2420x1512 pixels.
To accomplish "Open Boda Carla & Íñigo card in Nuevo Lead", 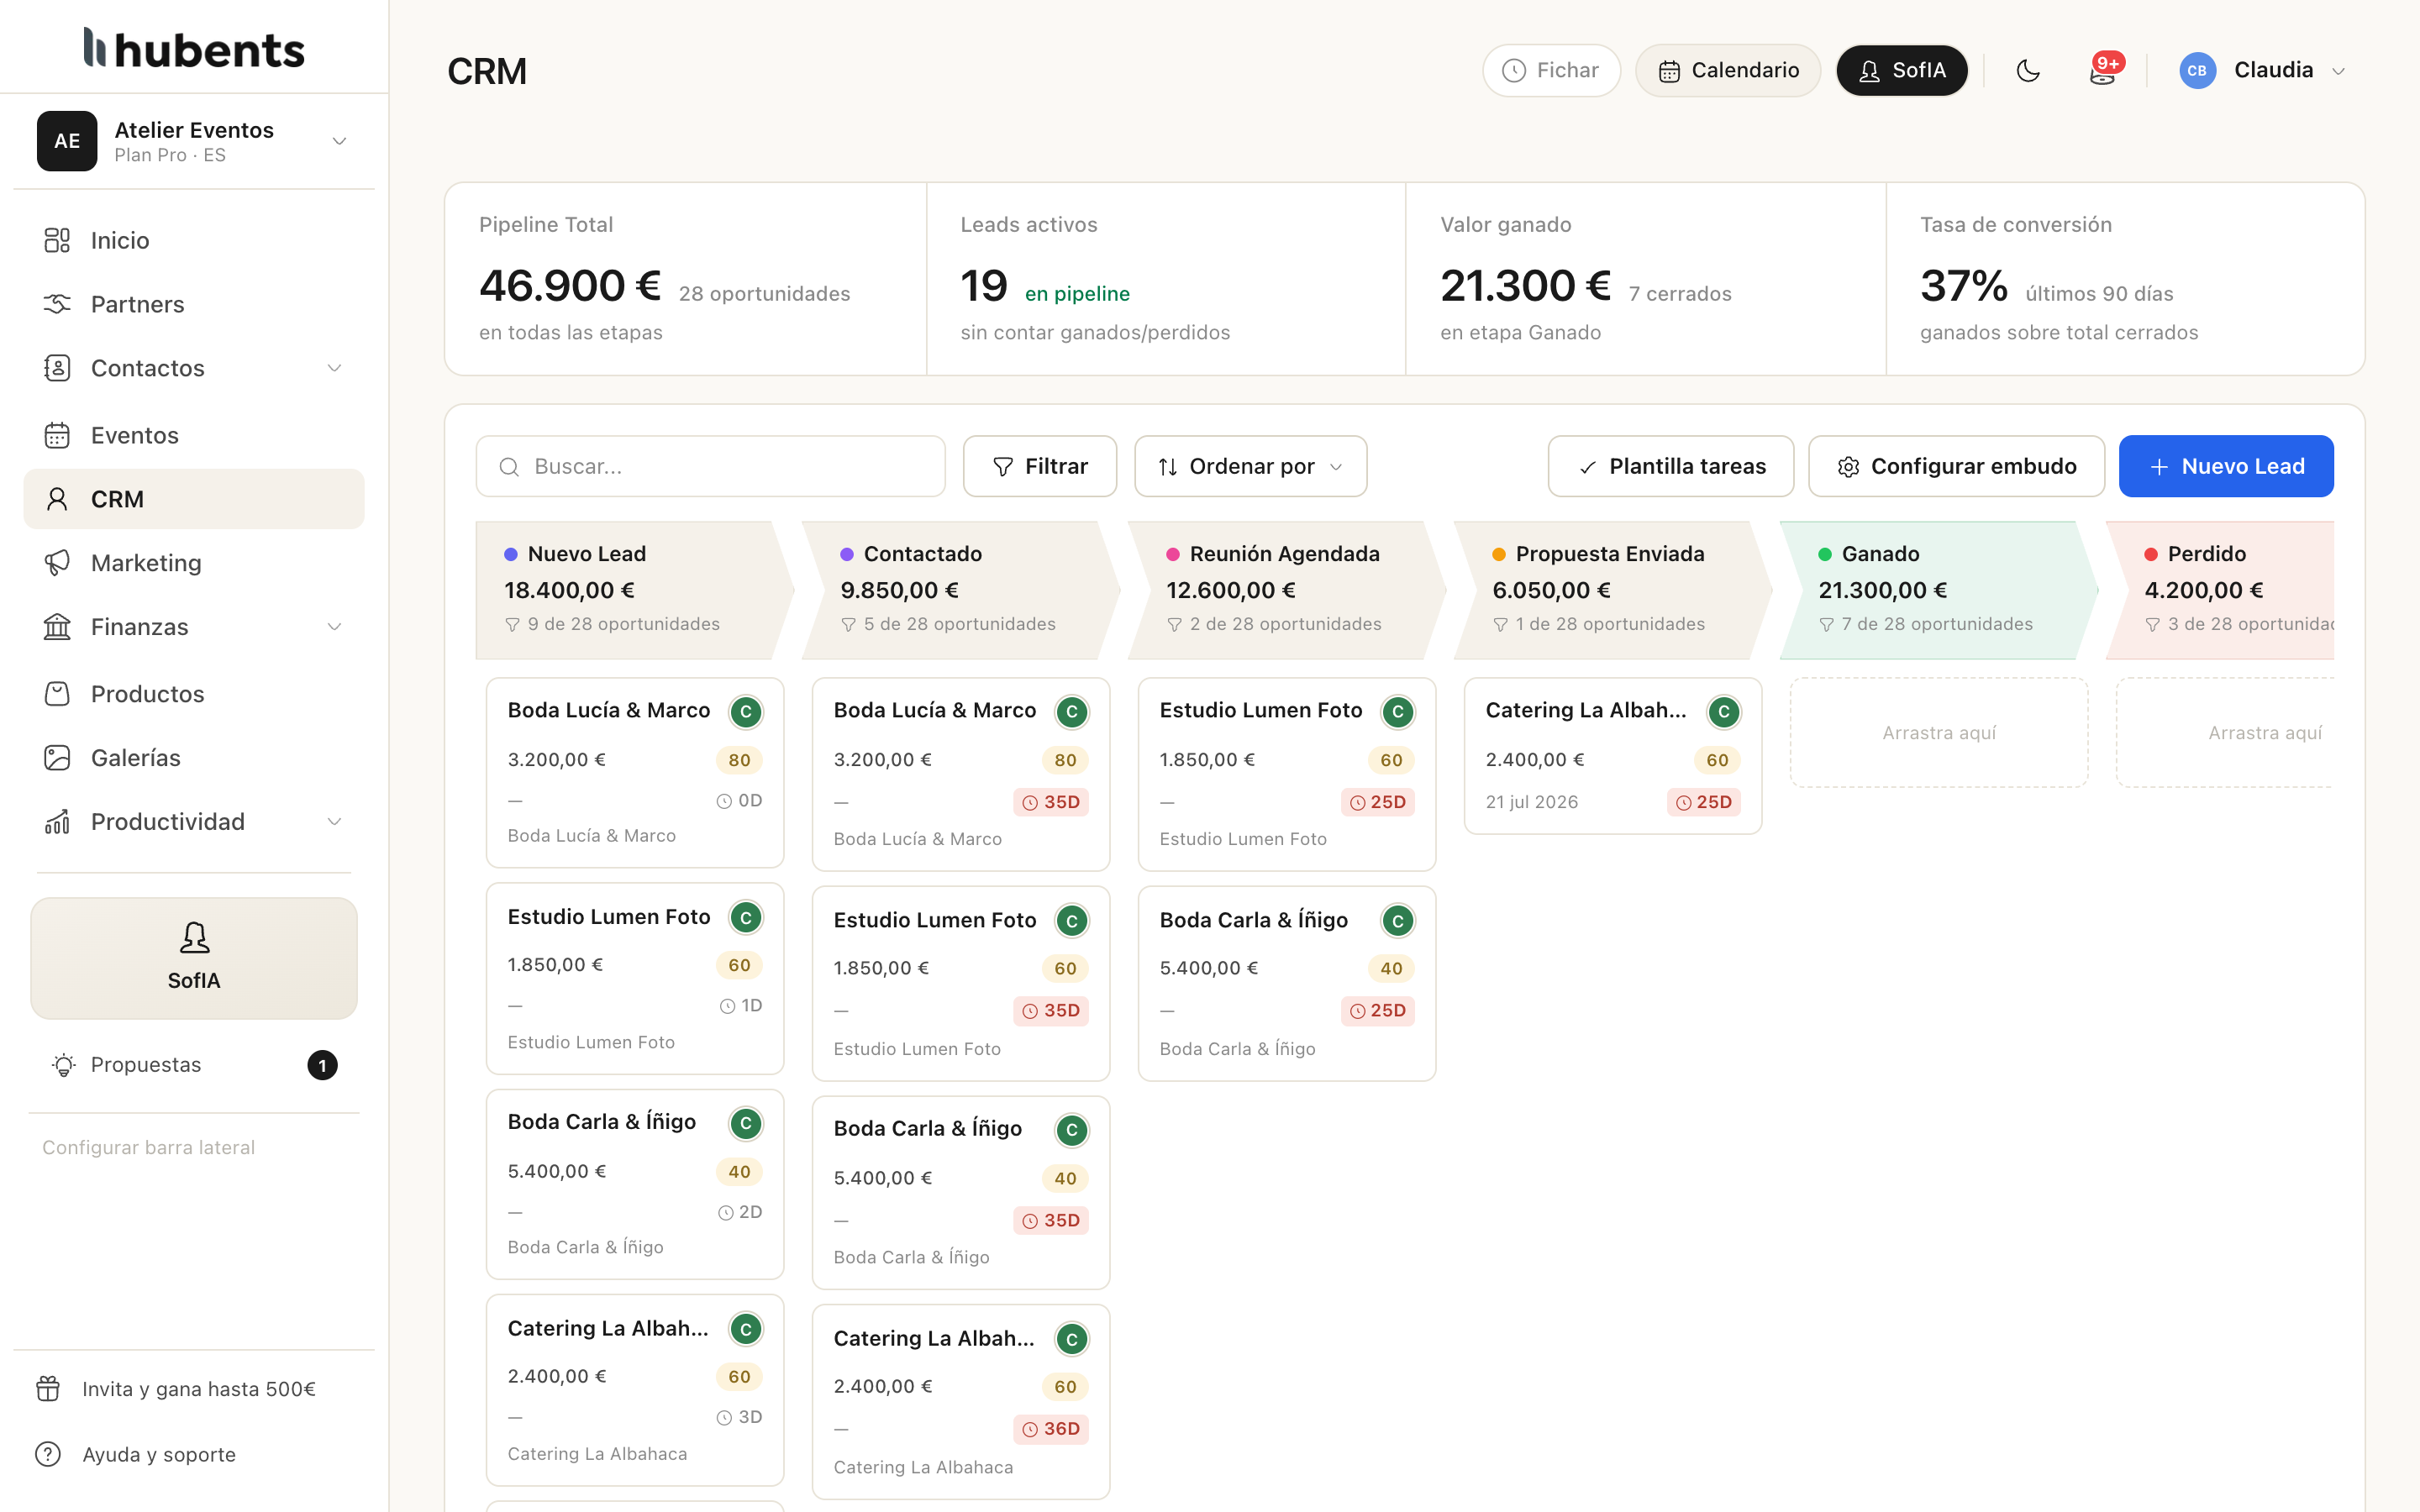I will [x=634, y=1184].
